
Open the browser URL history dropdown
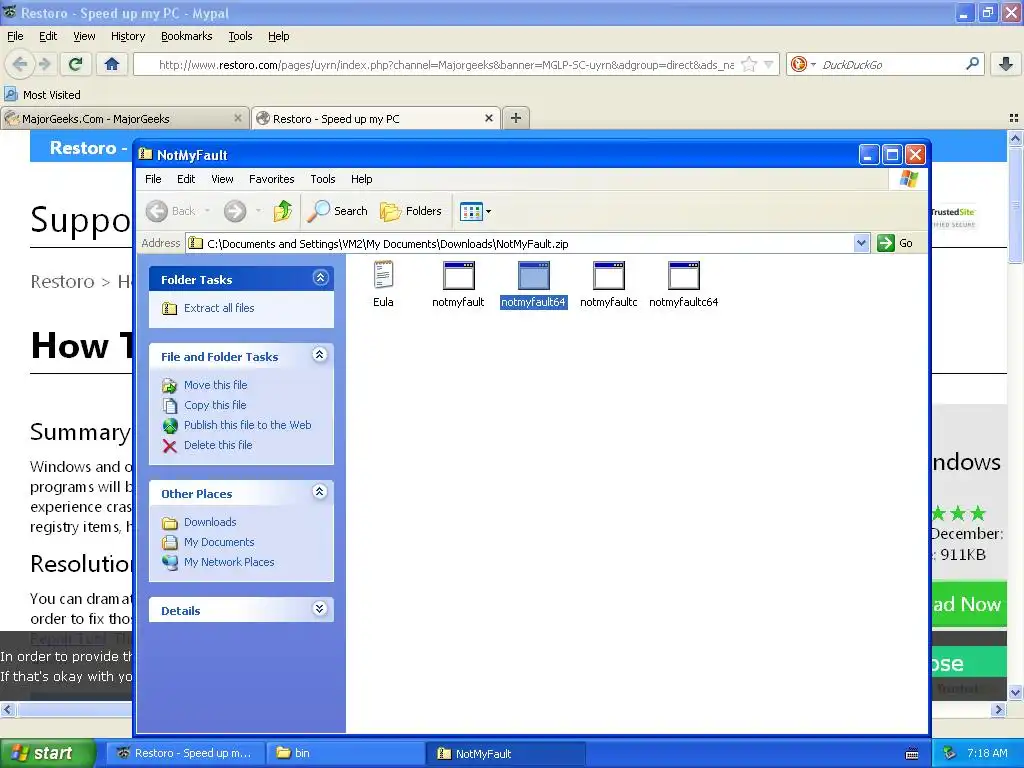point(769,65)
